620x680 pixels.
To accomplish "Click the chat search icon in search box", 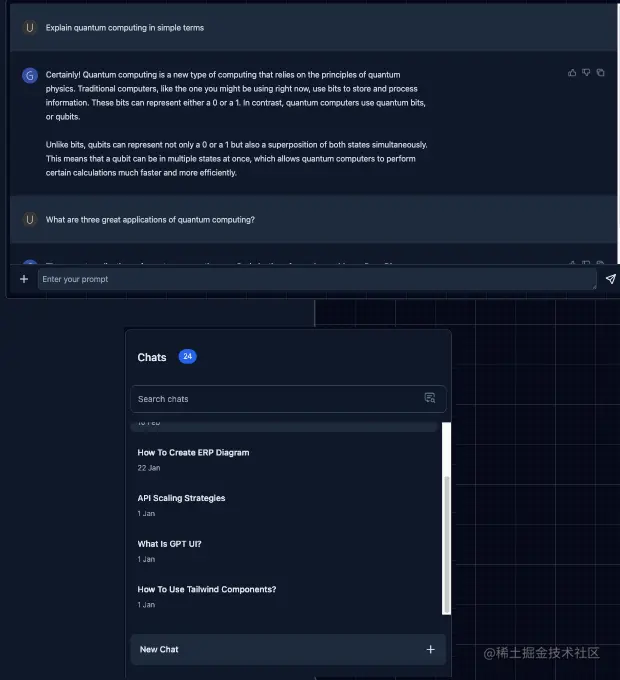I will click(x=430, y=398).
